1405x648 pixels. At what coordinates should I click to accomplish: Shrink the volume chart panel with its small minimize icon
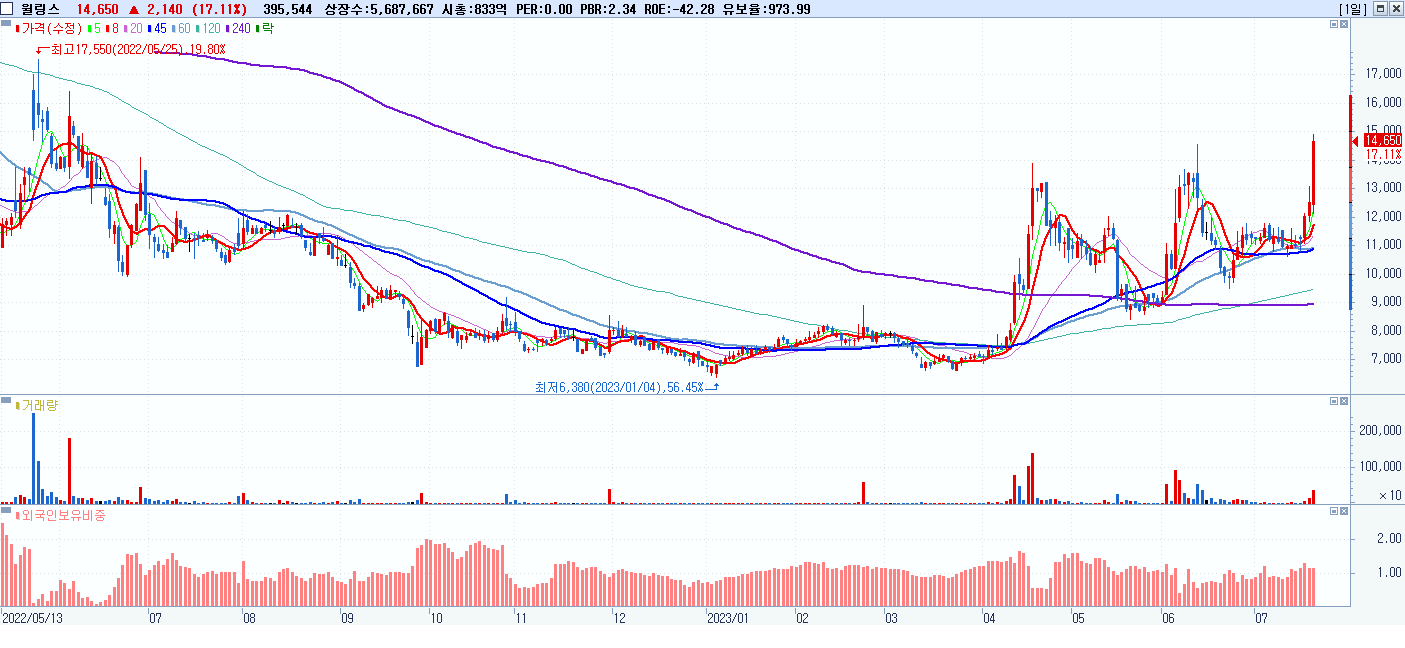pyautogui.click(x=1334, y=401)
